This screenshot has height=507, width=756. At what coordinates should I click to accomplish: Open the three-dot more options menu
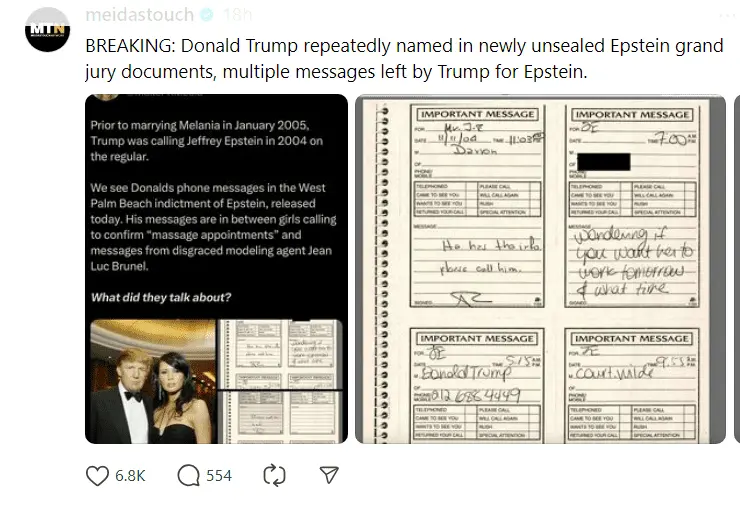[727, 16]
